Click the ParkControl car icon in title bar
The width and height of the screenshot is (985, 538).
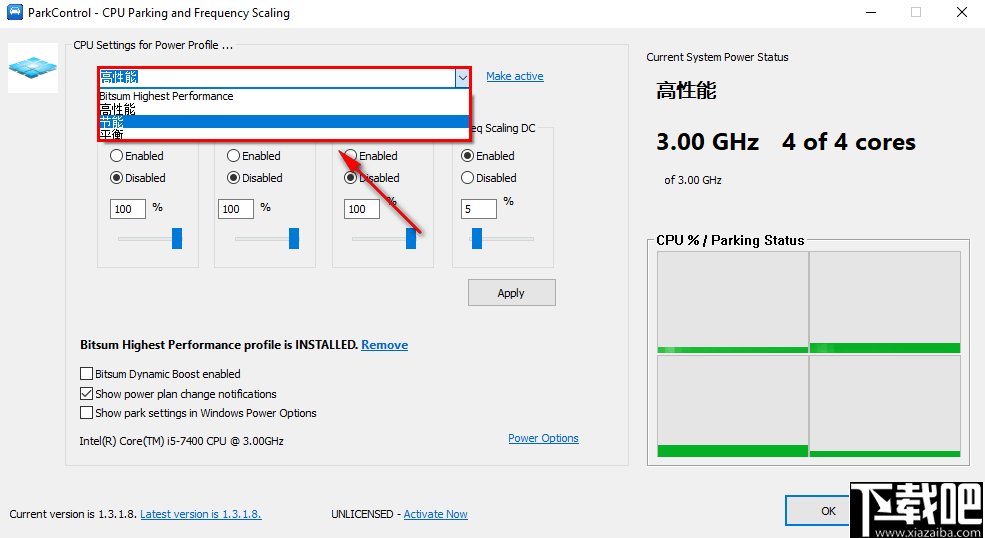pos(14,12)
